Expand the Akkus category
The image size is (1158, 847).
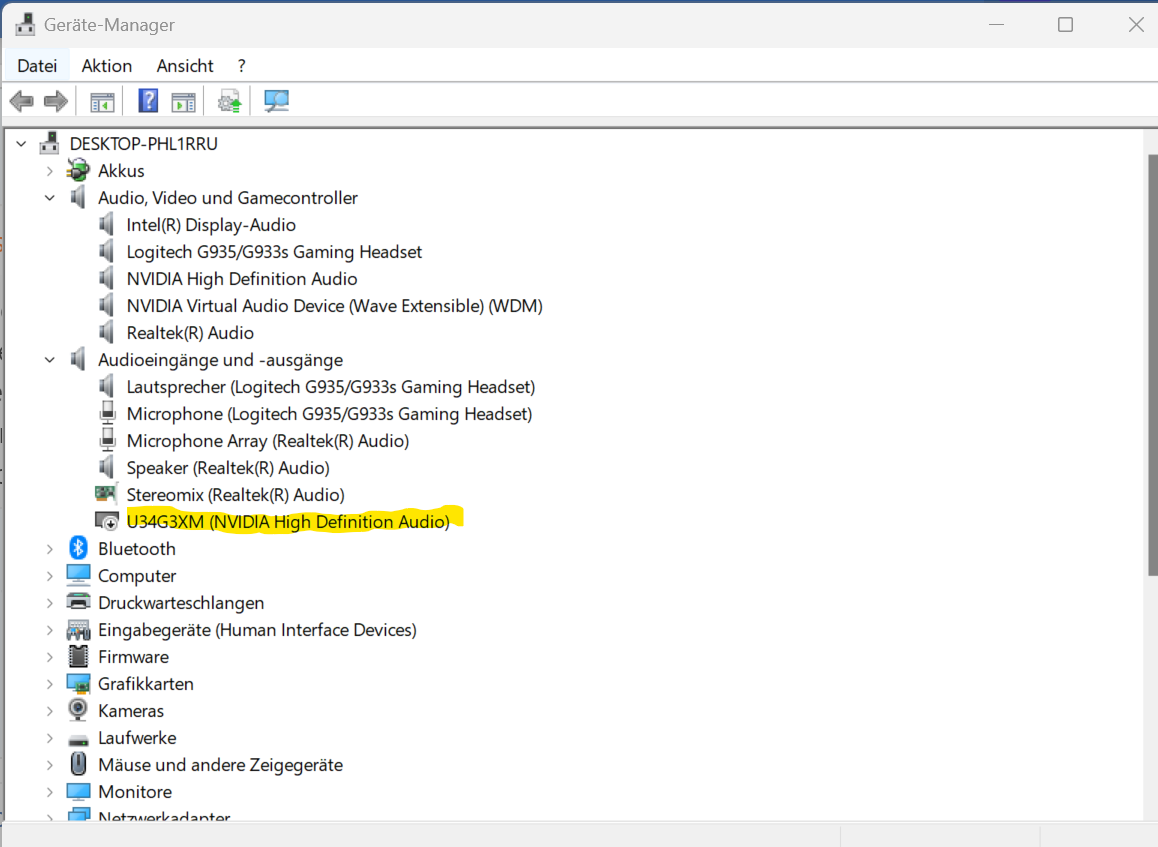click(x=49, y=171)
